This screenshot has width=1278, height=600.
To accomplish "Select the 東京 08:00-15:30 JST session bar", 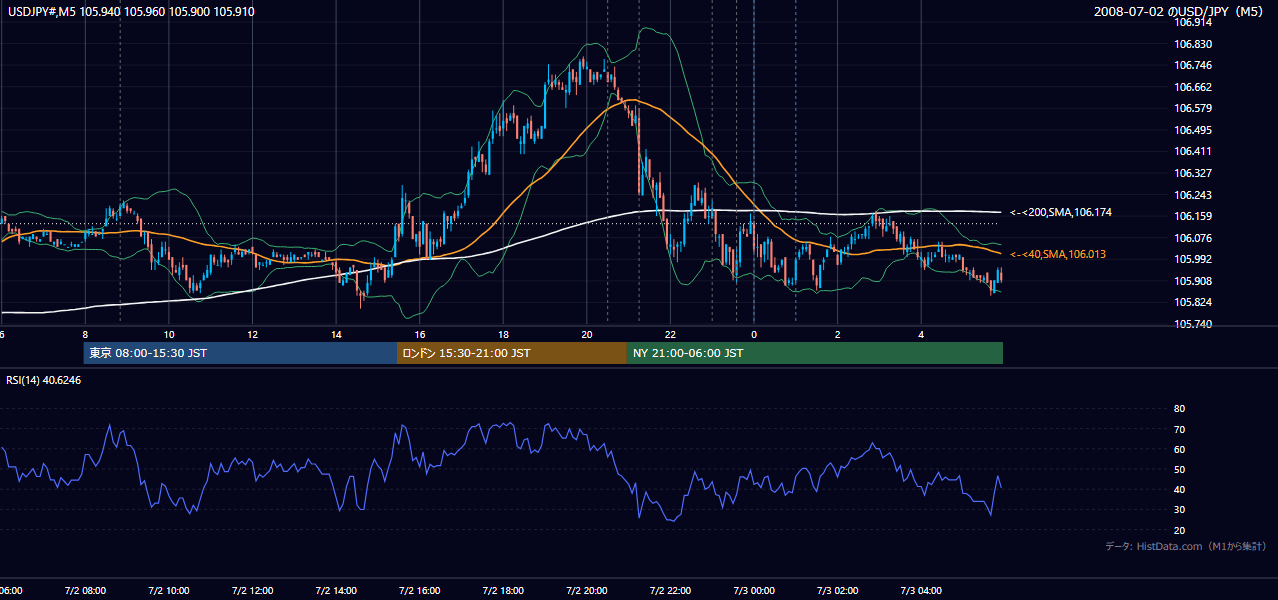I will pos(240,353).
